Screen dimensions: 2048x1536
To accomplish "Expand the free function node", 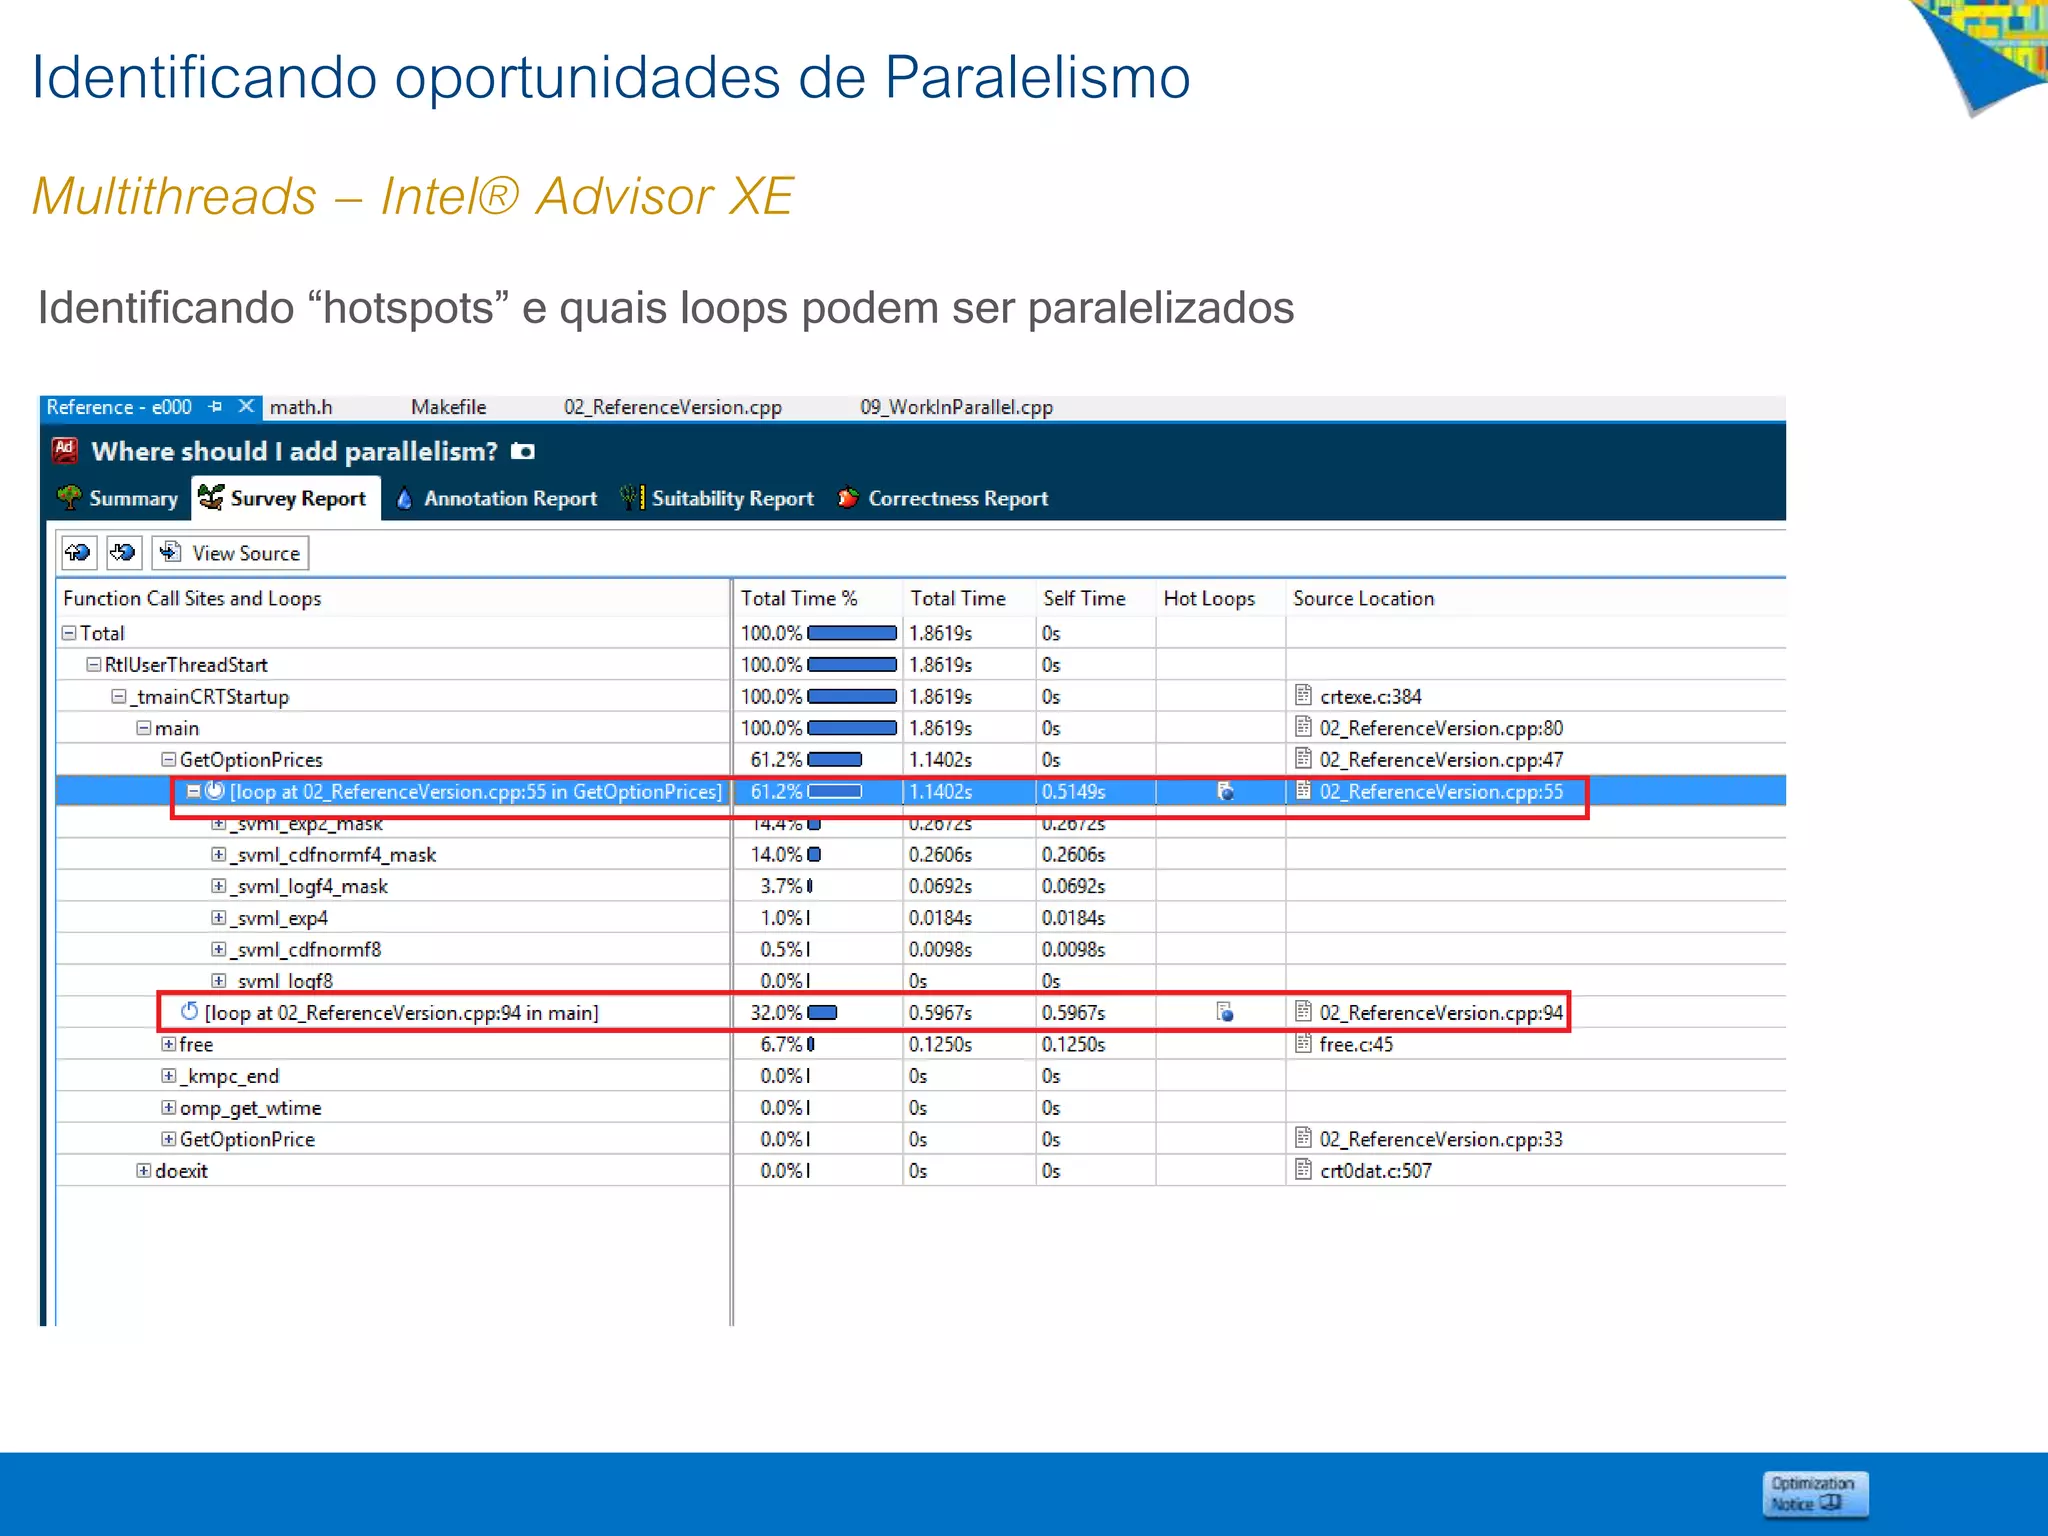I will [169, 1044].
